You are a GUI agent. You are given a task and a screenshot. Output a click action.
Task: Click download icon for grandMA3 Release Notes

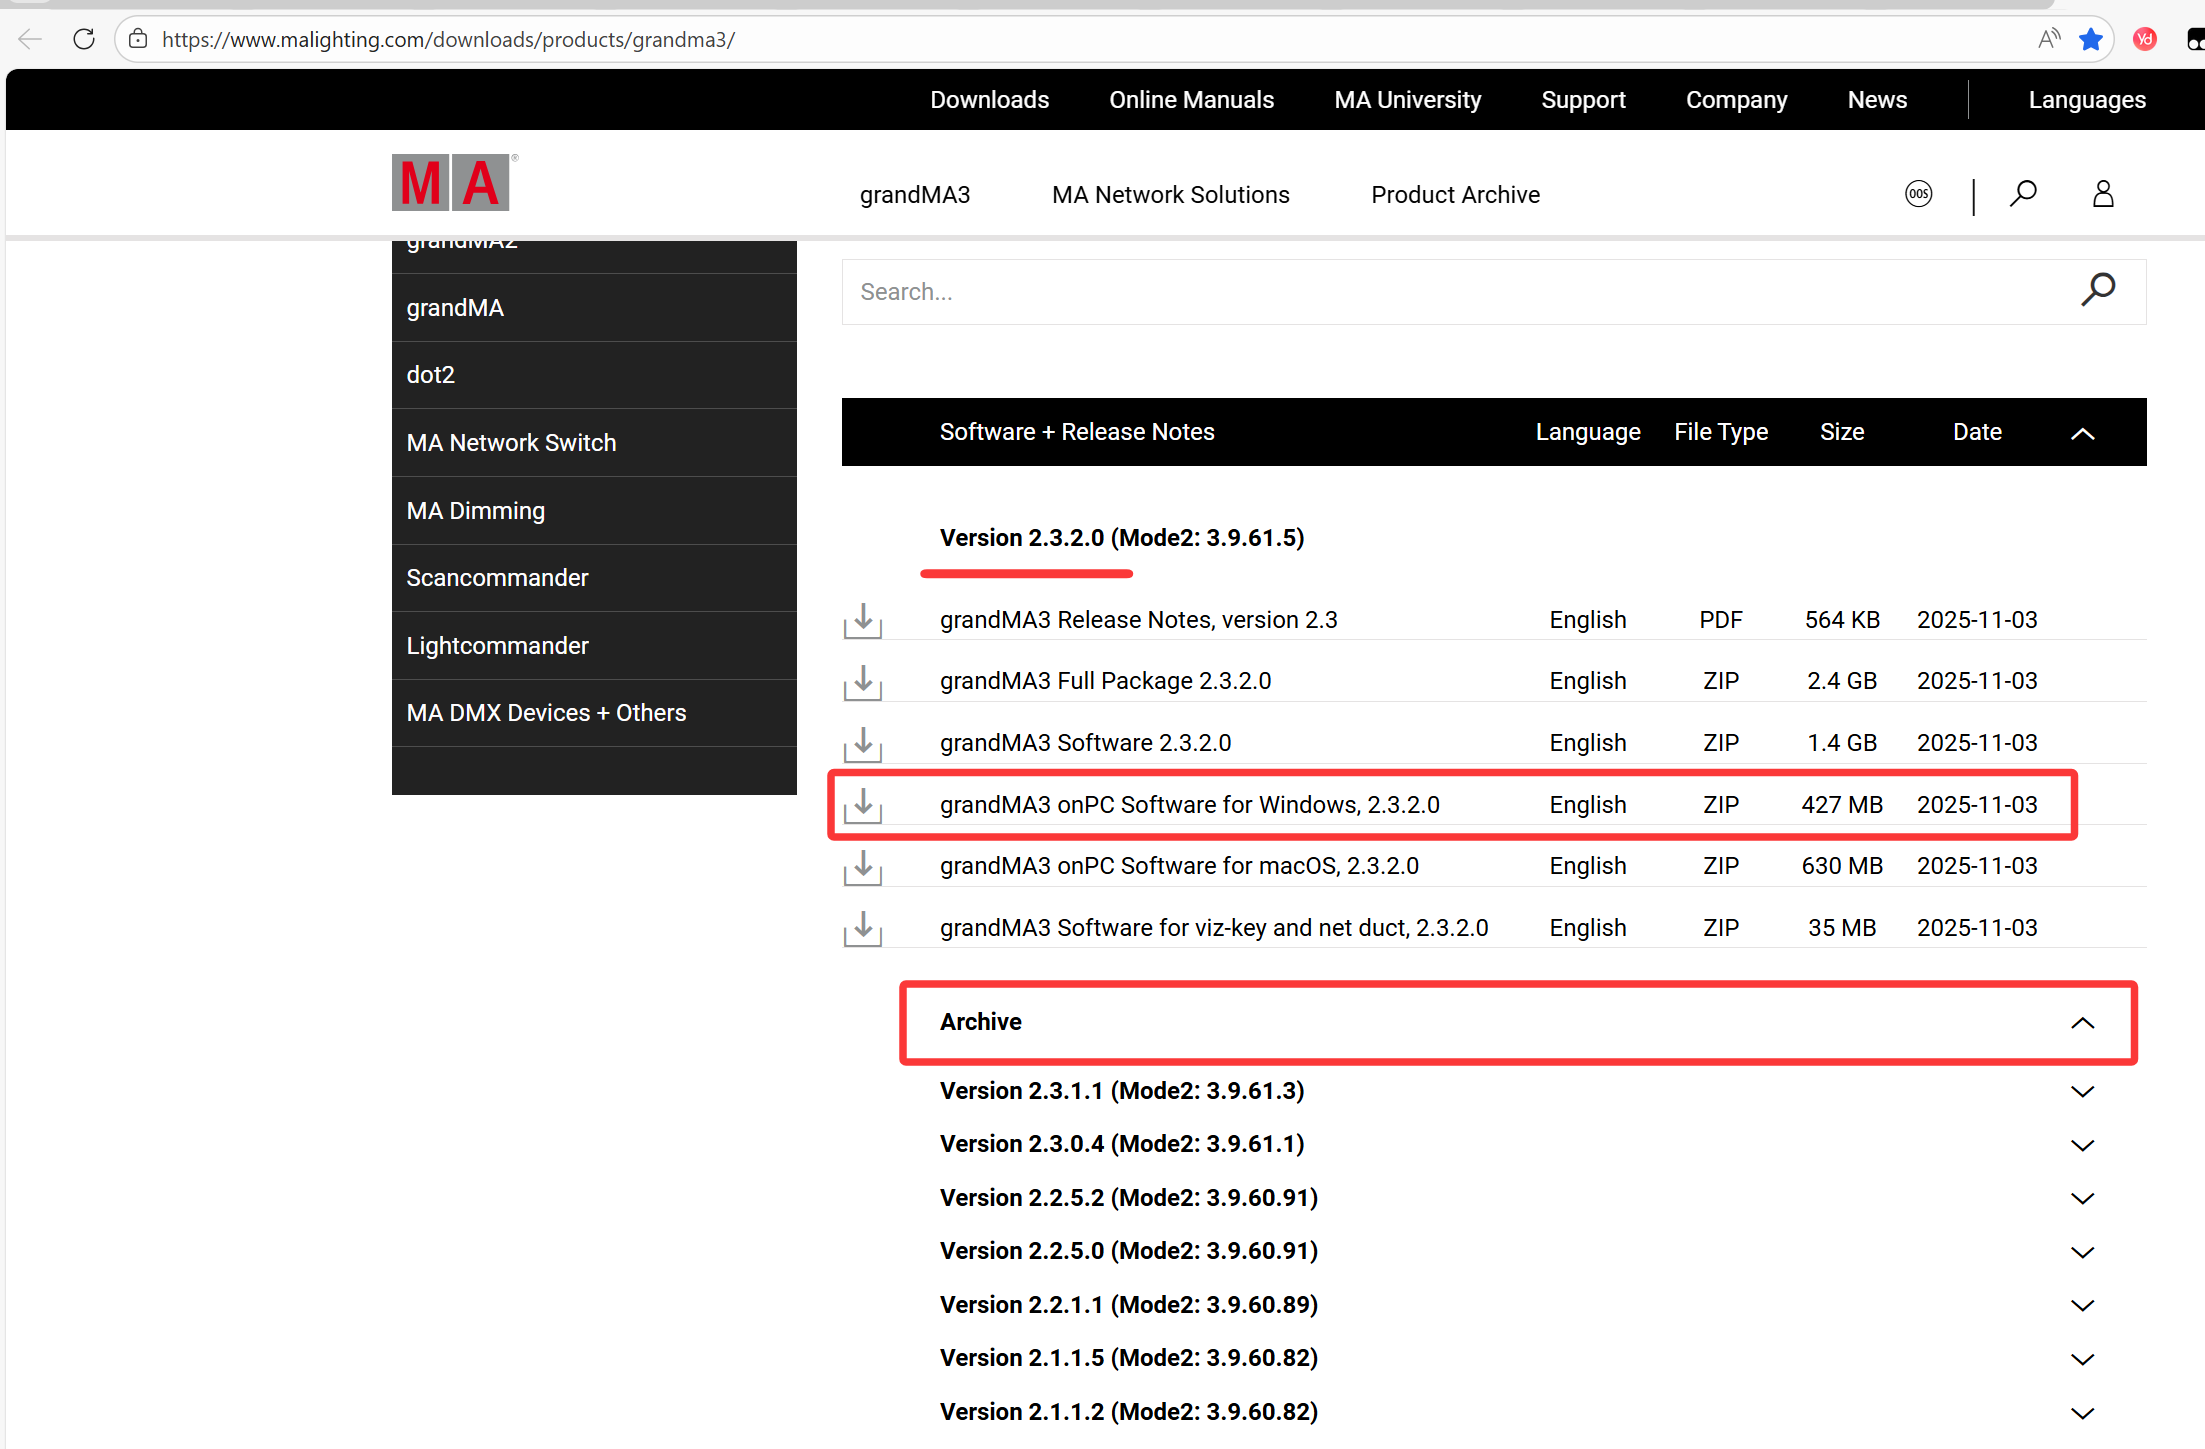[863, 621]
